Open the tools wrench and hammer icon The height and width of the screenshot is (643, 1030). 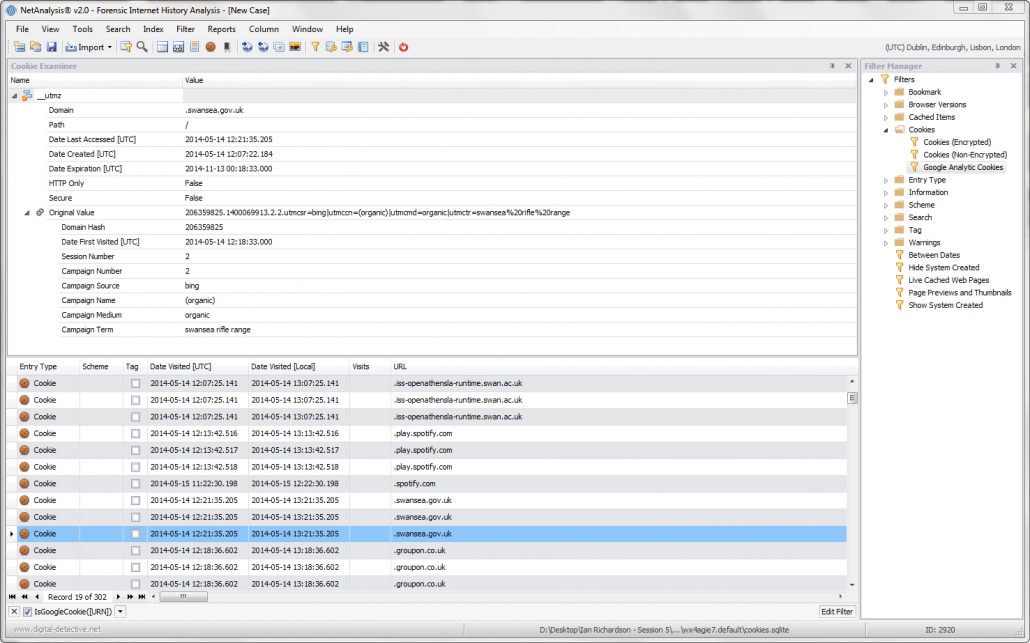(x=382, y=47)
